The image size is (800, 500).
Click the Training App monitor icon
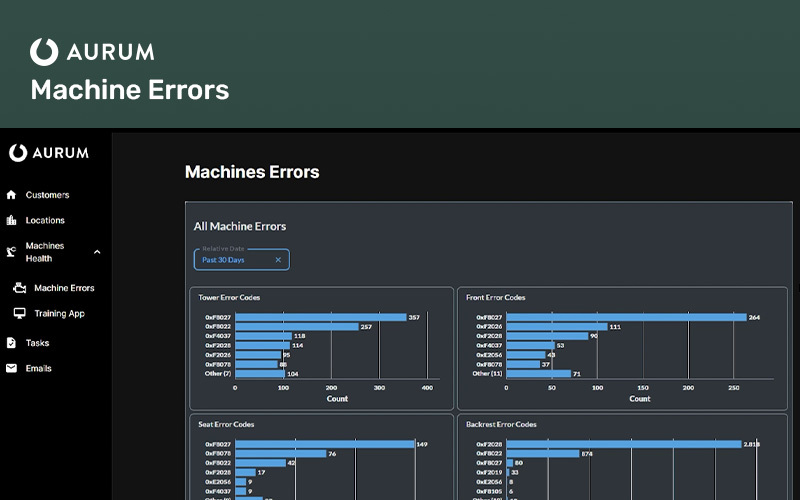pyautogui.click(x=19, y=313)
